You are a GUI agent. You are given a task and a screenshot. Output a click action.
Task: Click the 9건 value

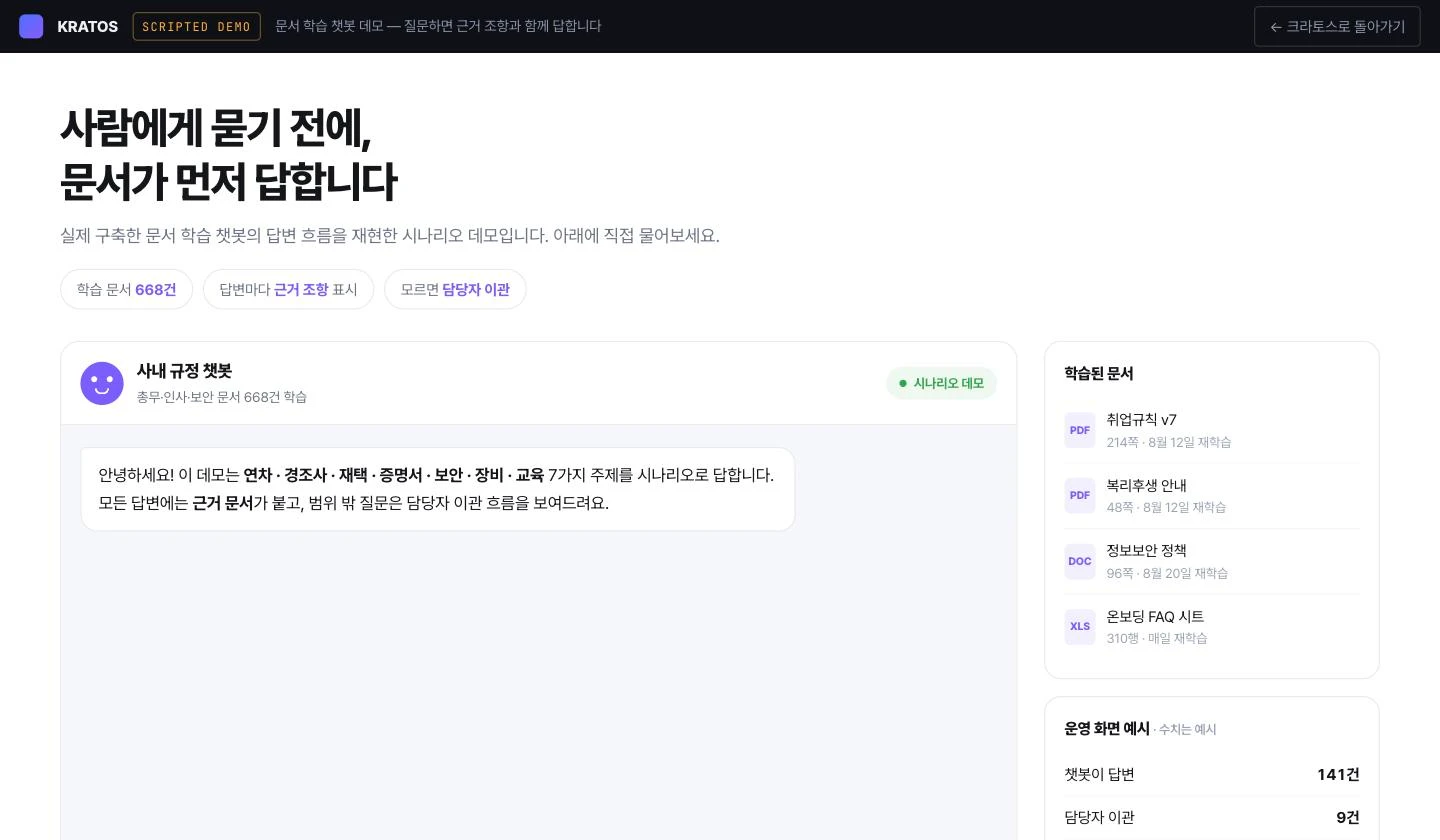click(1348, 817)
